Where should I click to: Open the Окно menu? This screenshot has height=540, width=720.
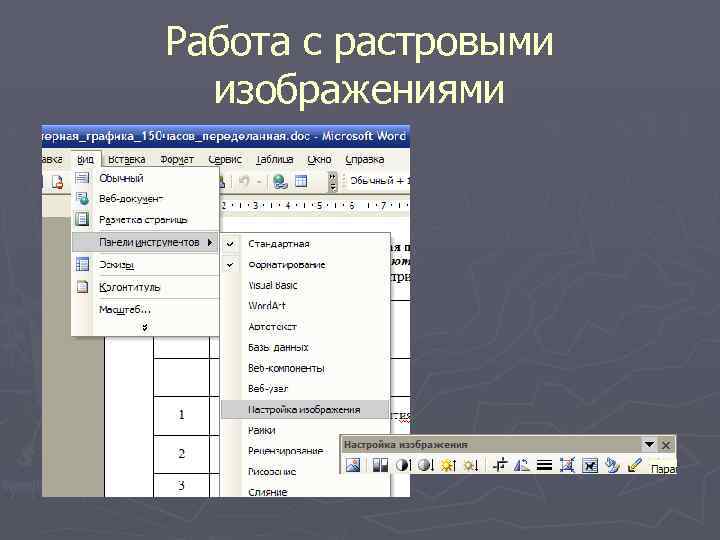coord(319,159)
